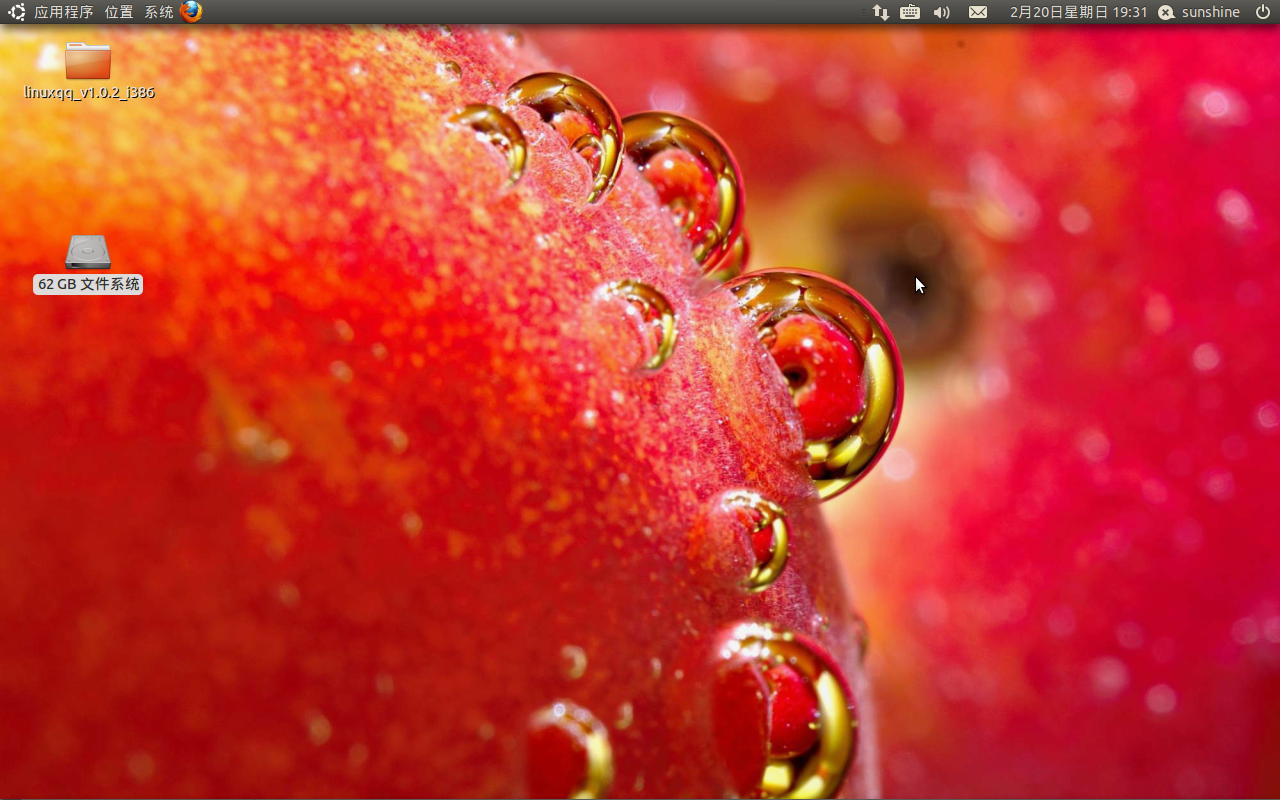Select the 62 GB 文件系统 drive icon

point(88,252)
